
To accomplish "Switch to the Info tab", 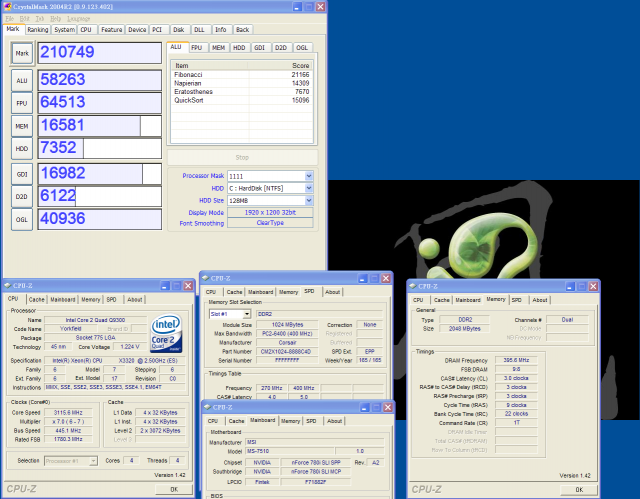I will 220,30.
